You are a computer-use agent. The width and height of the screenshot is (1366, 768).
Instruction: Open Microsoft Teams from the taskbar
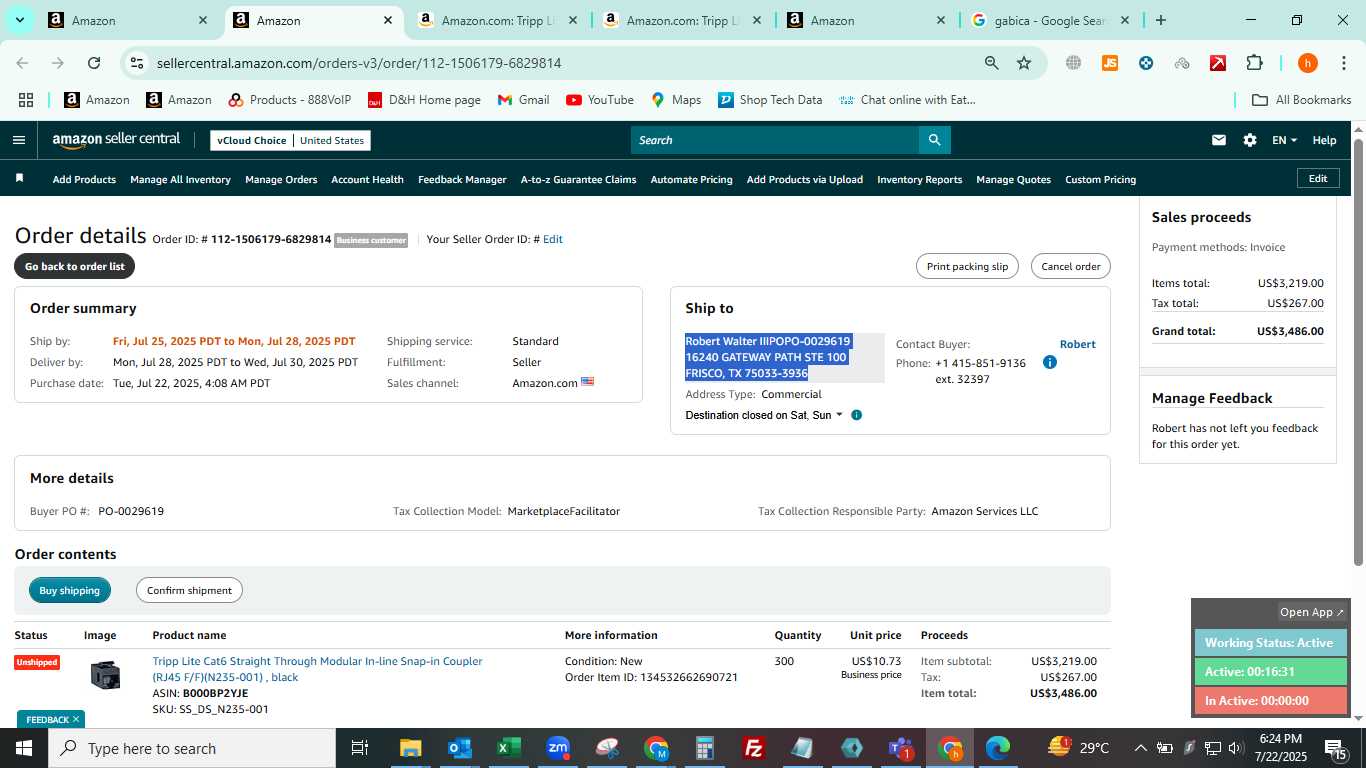click(x=901, y=748)
